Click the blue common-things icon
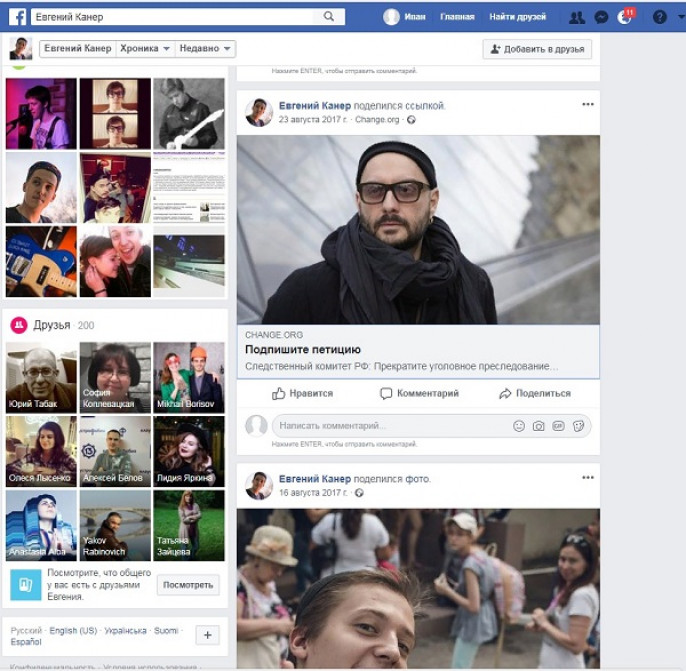 (x=26, y=584)
